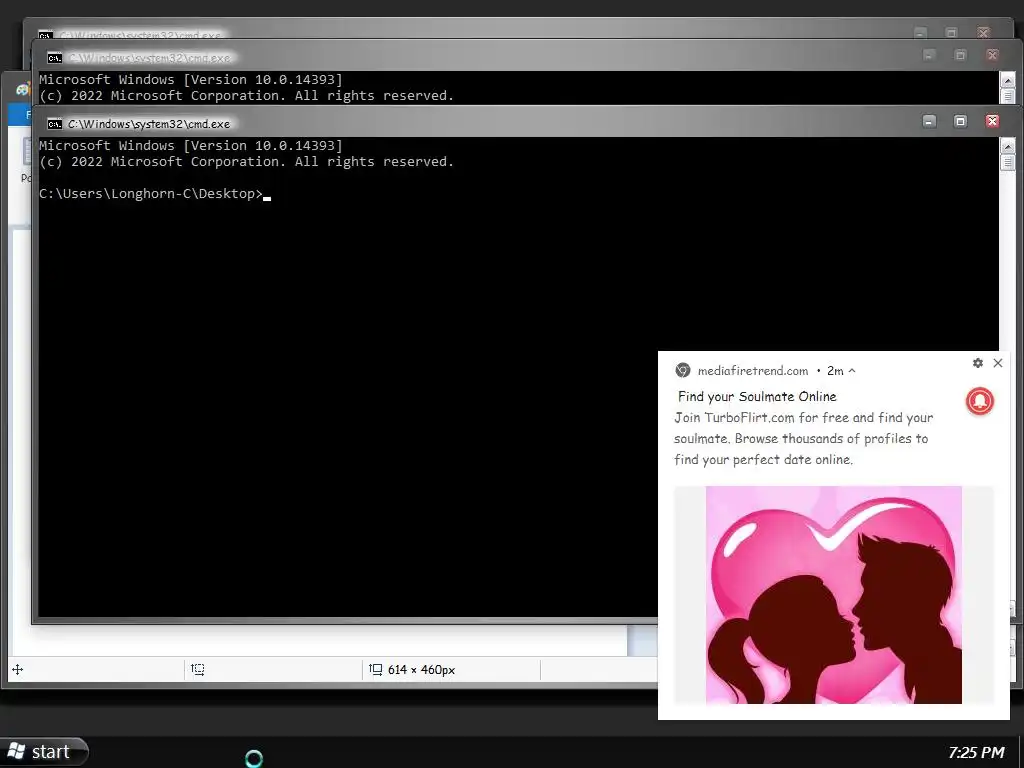
Task: Click the scrollbar thumb in the front Command Prompt
Action: [x=1007, y=163]
